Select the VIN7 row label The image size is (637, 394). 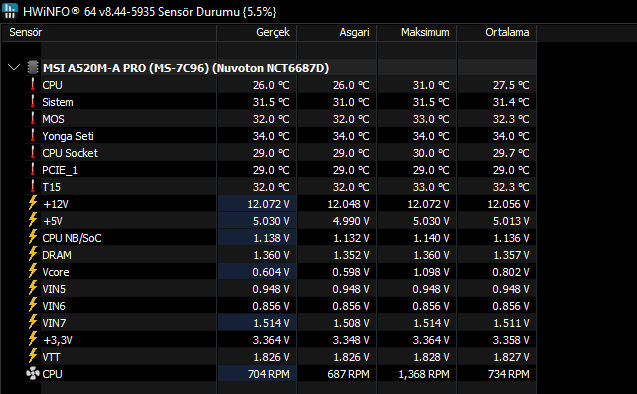pyautogui.click(x=54, y=323)
